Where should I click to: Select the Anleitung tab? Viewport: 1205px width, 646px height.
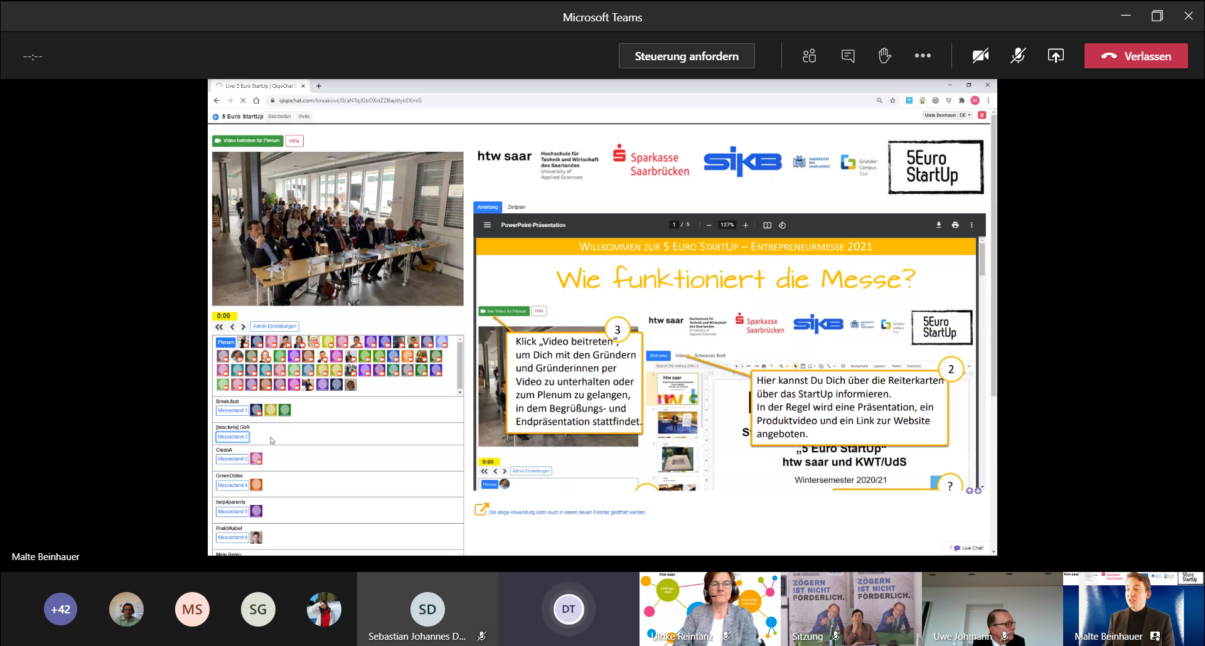[x=488, y=207]
